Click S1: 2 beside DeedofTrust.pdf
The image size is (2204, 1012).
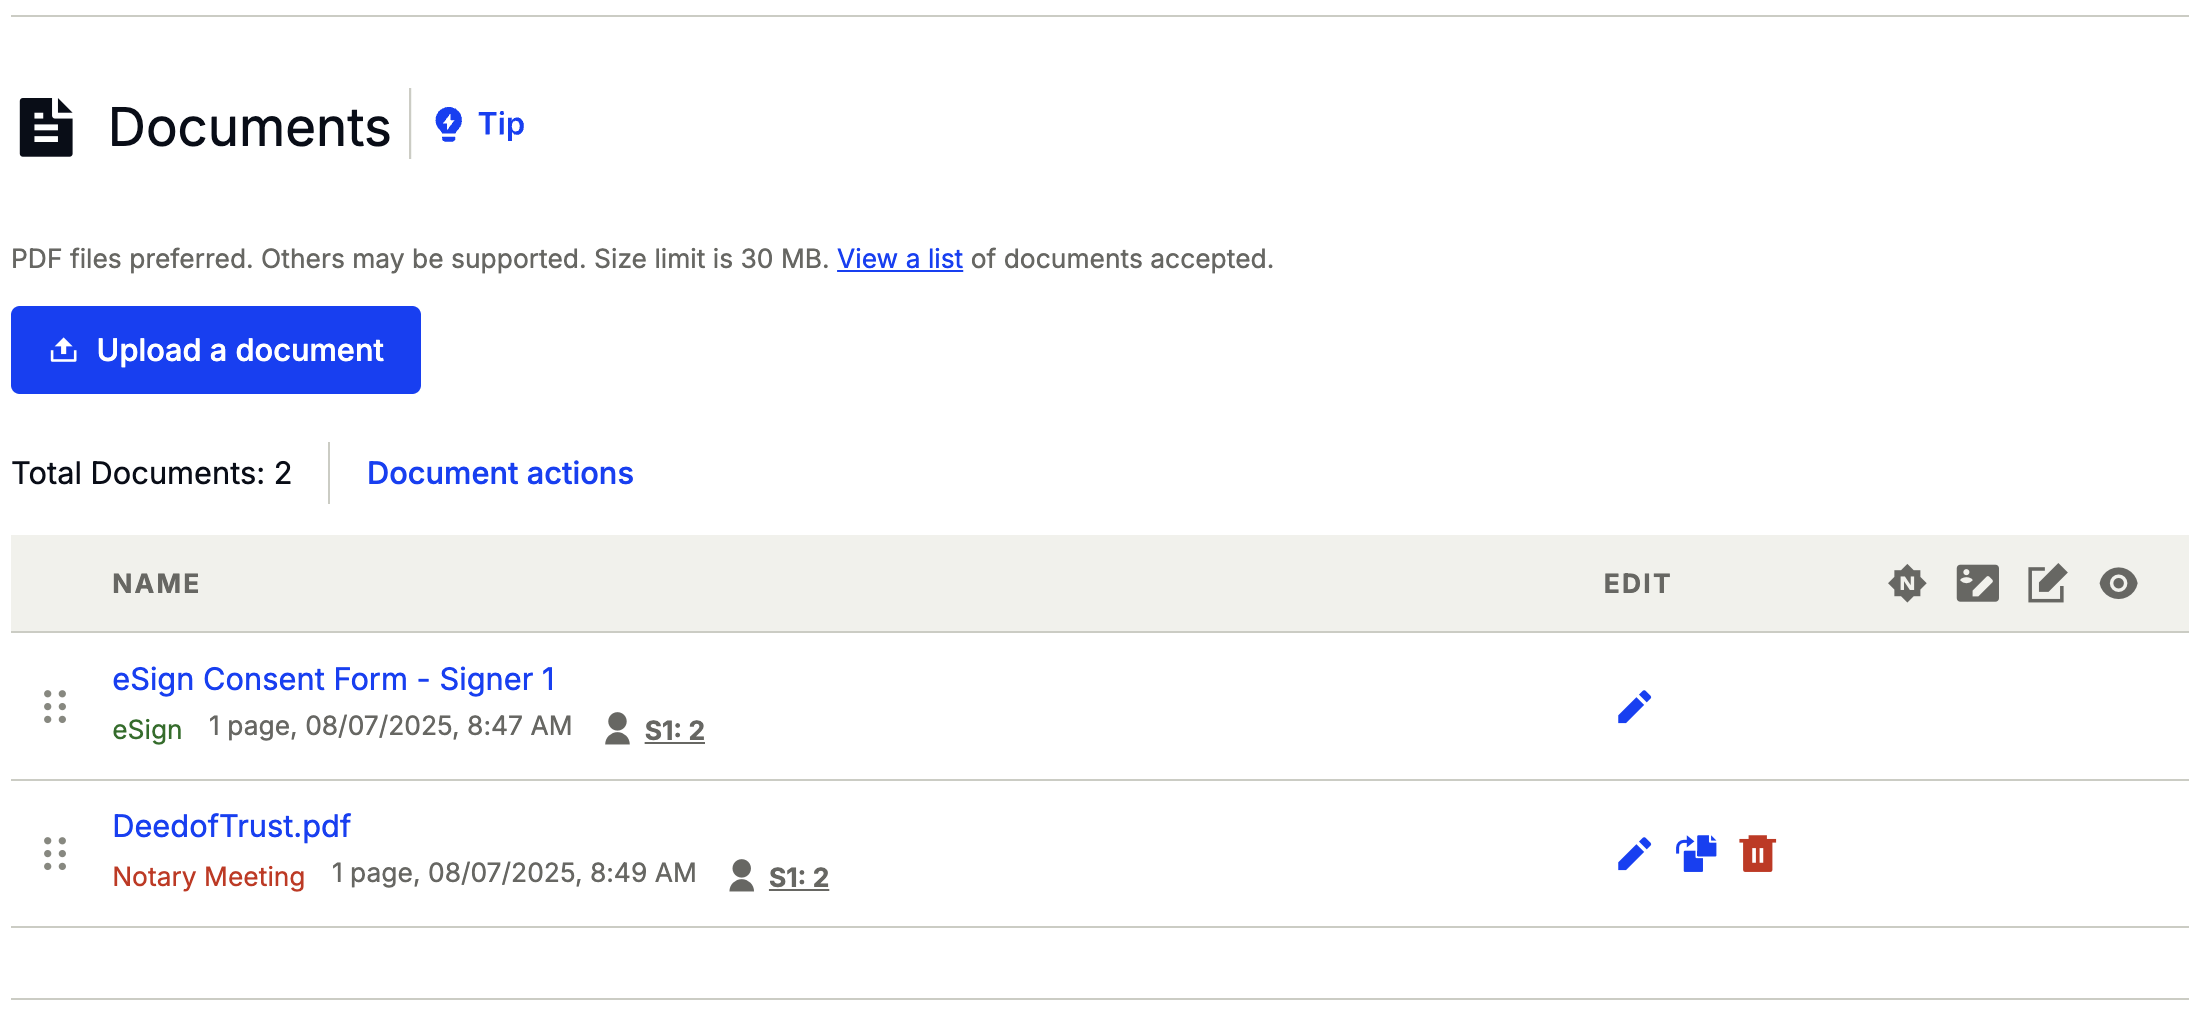800,875
